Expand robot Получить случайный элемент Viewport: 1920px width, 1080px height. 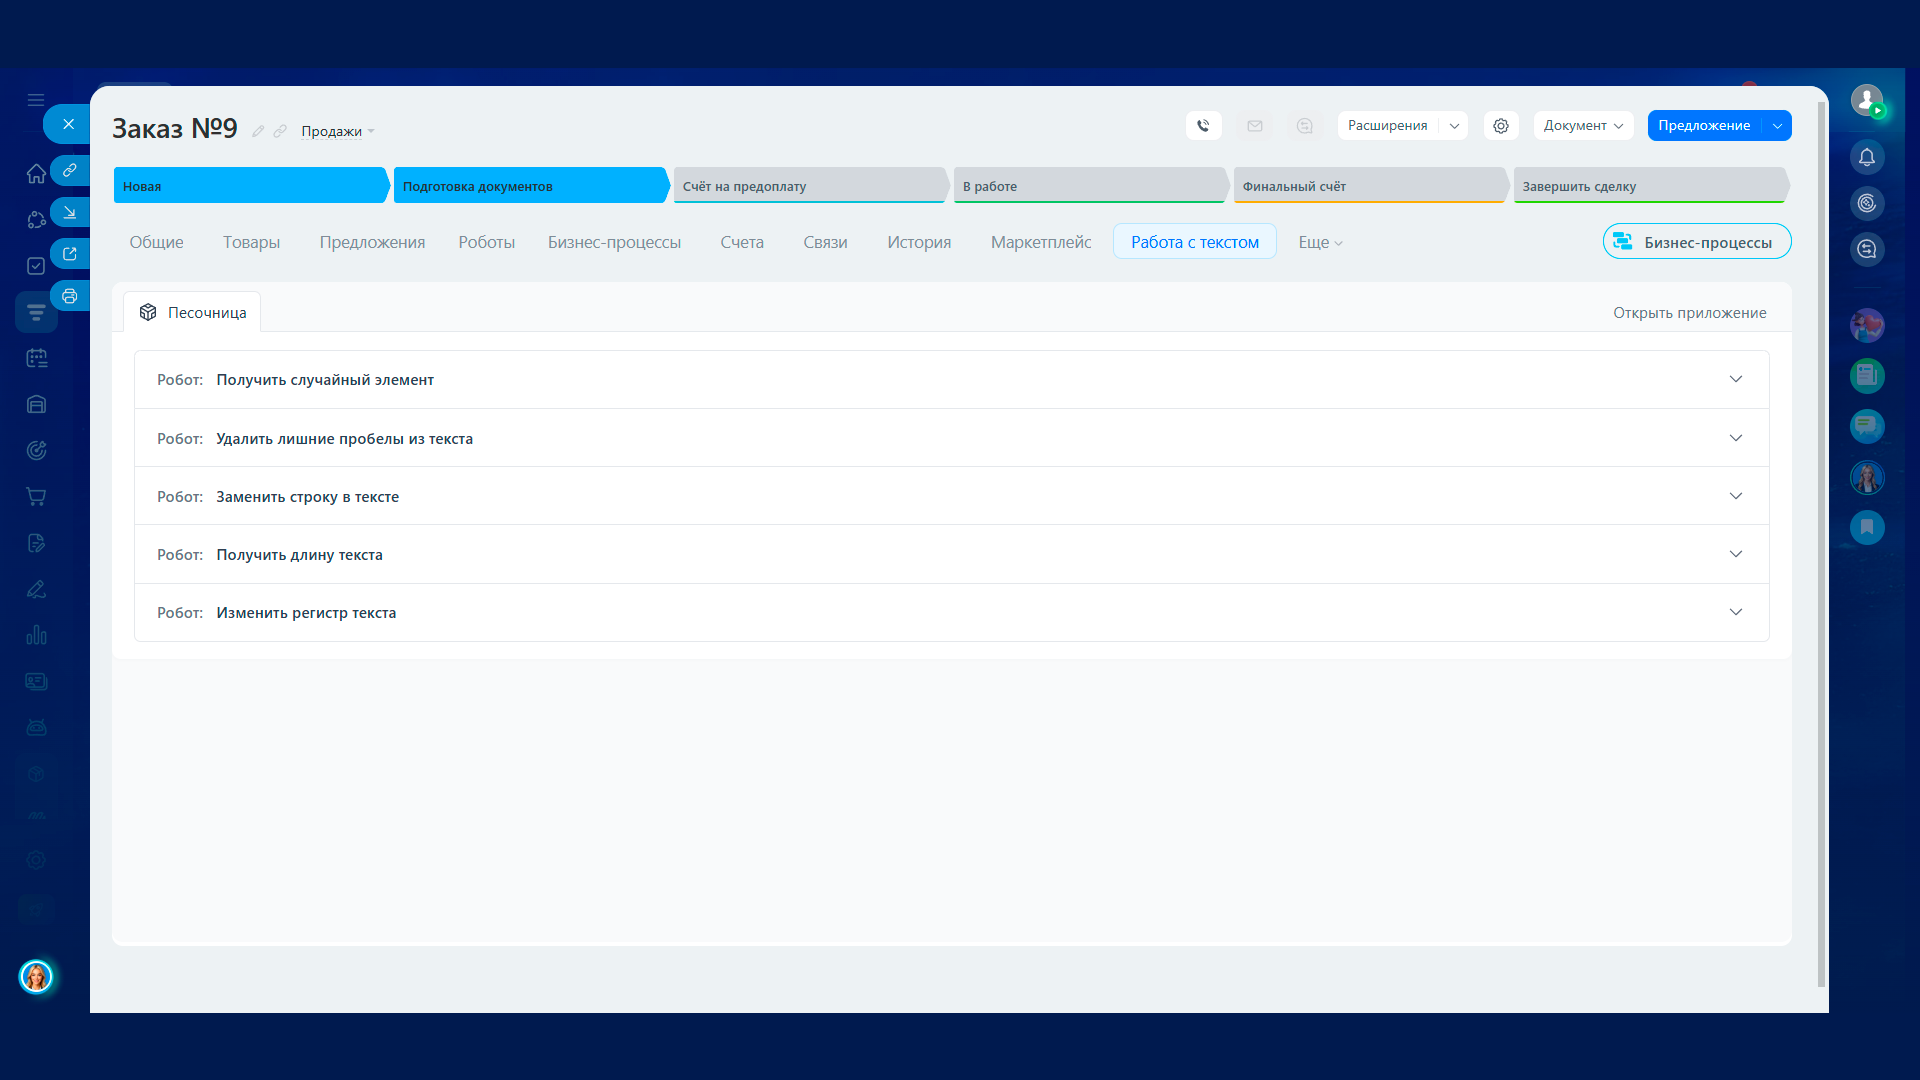coord(1735,379)
